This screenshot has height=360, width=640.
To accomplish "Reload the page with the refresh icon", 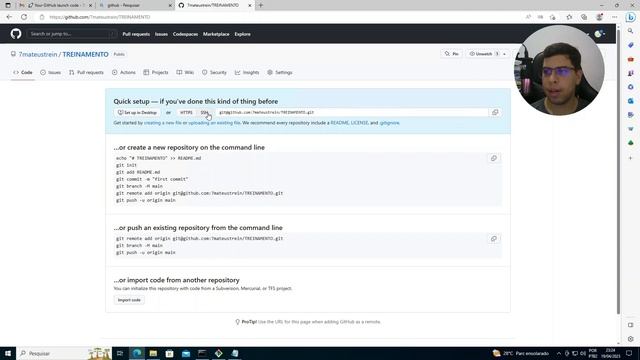I will [24, 17].
